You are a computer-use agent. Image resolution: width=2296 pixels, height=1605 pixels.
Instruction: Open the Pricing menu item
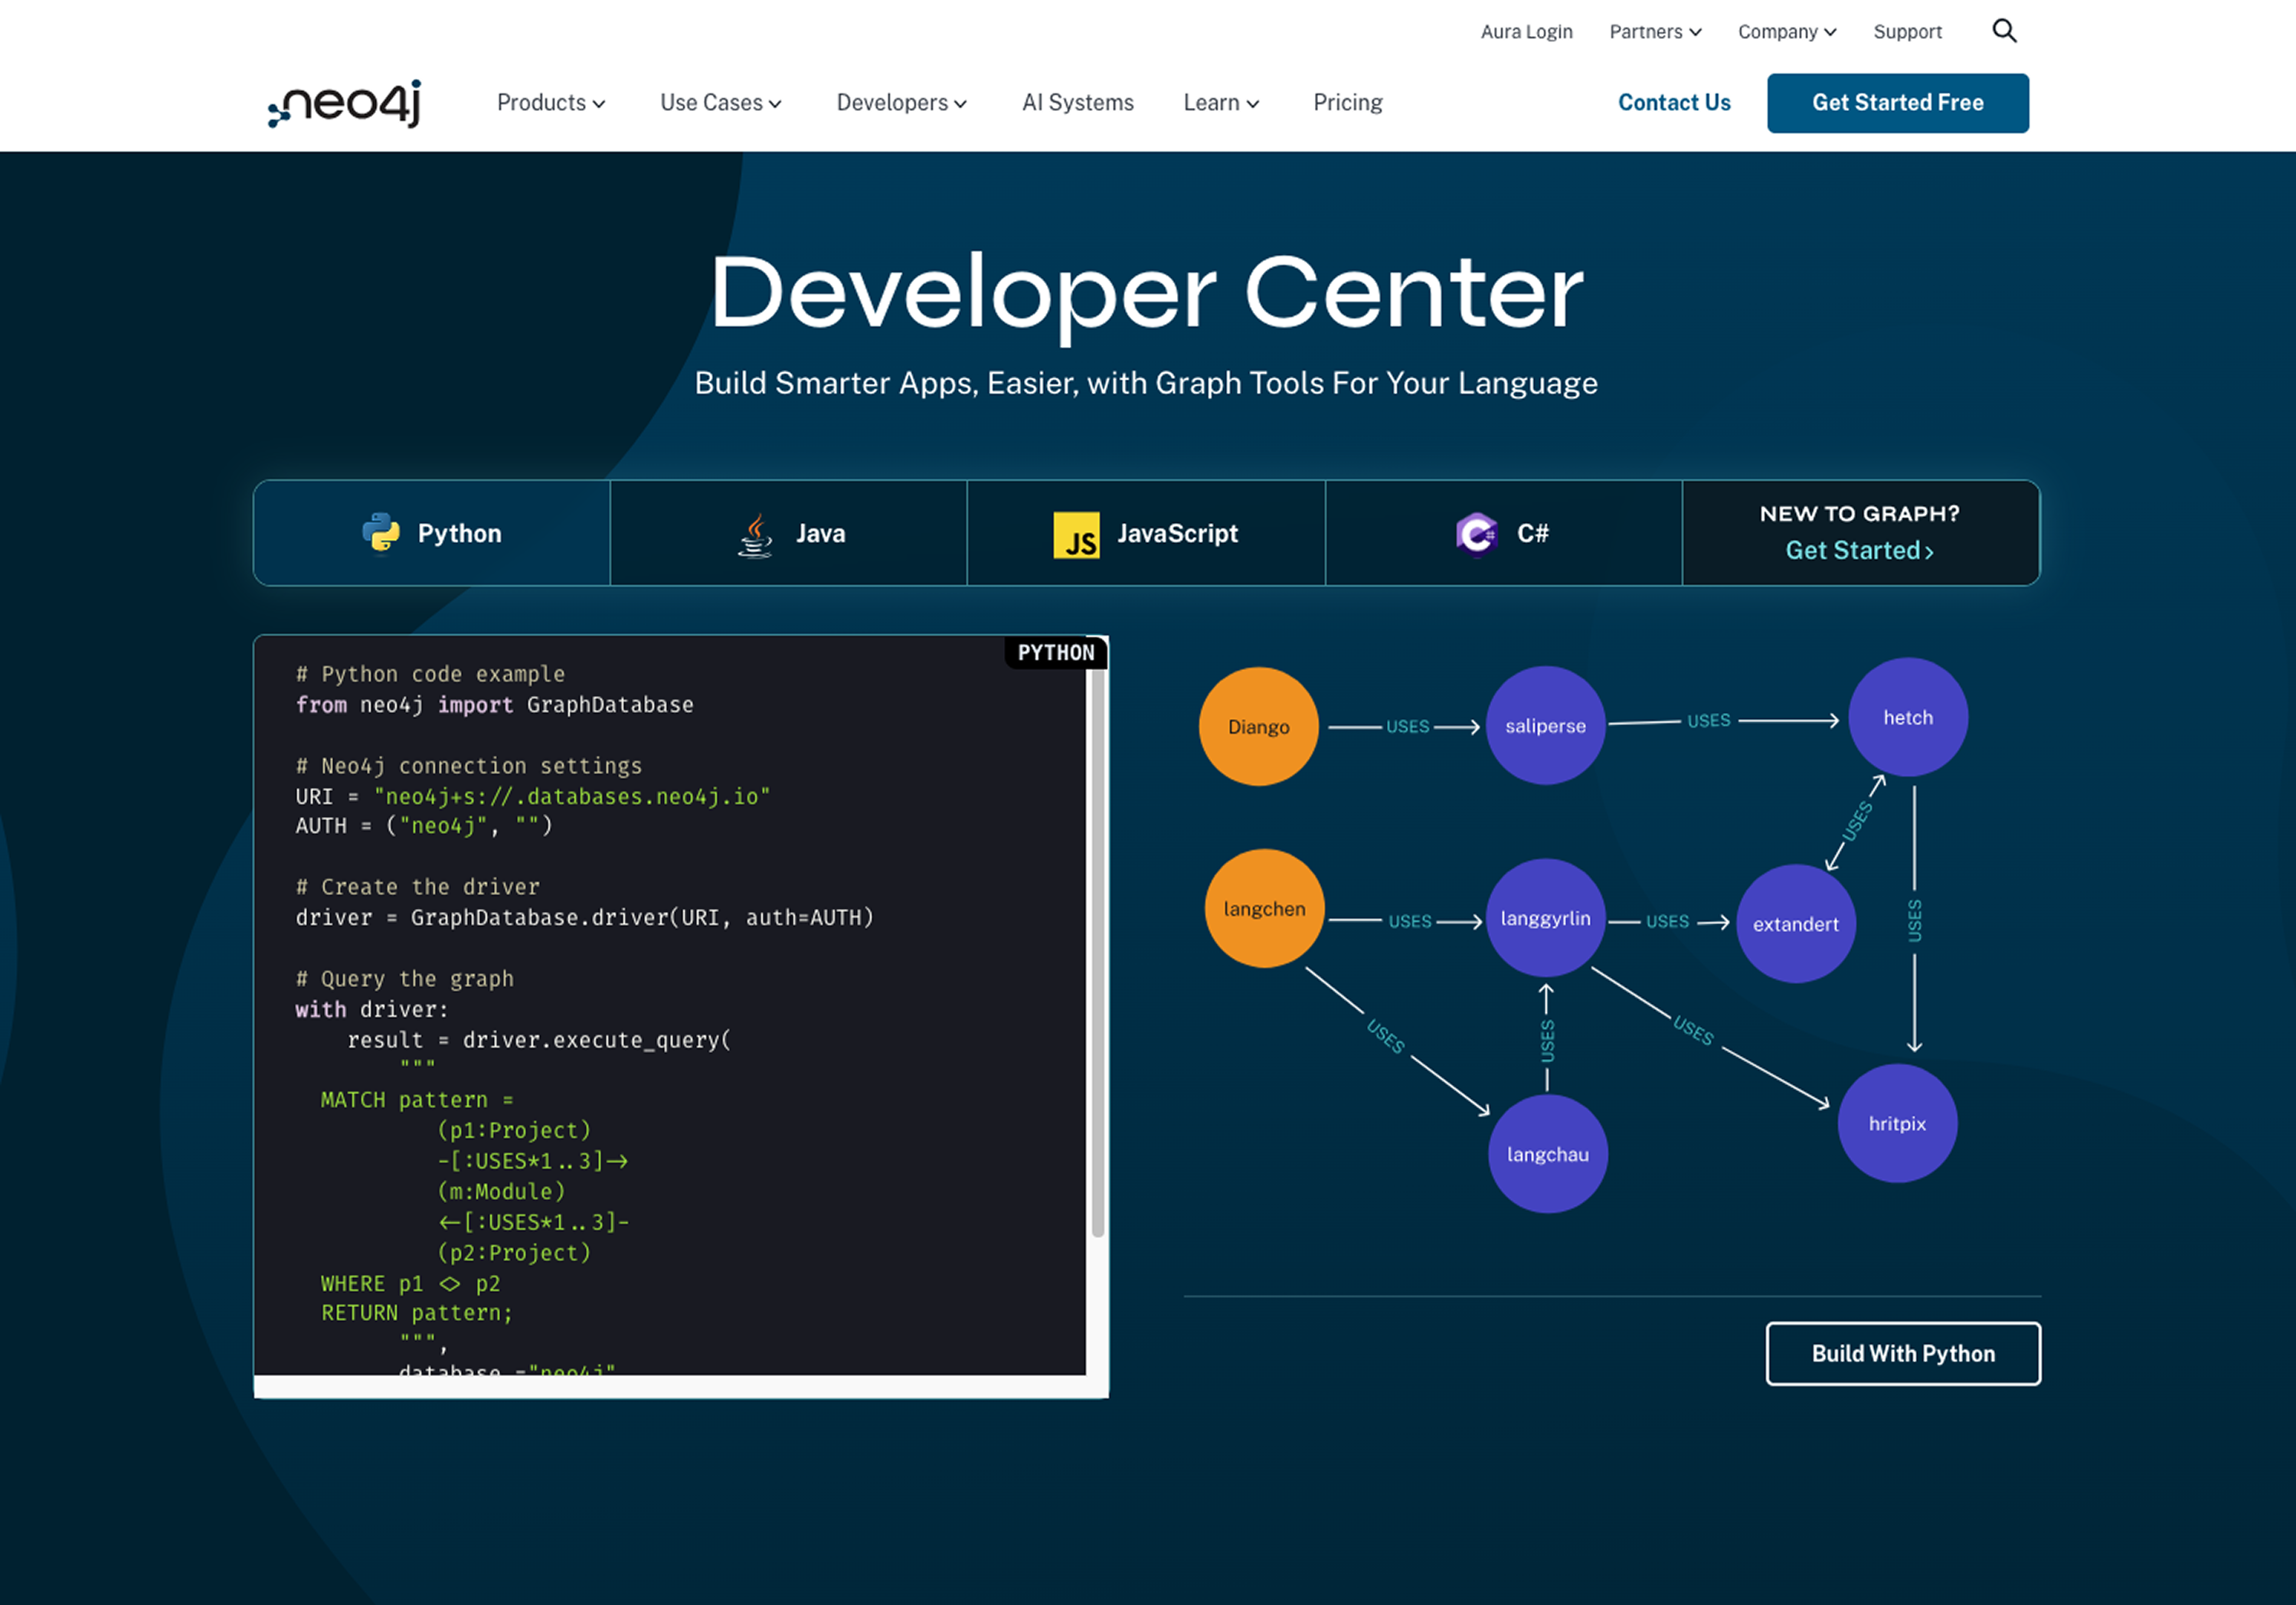(x=1347, y=103)
